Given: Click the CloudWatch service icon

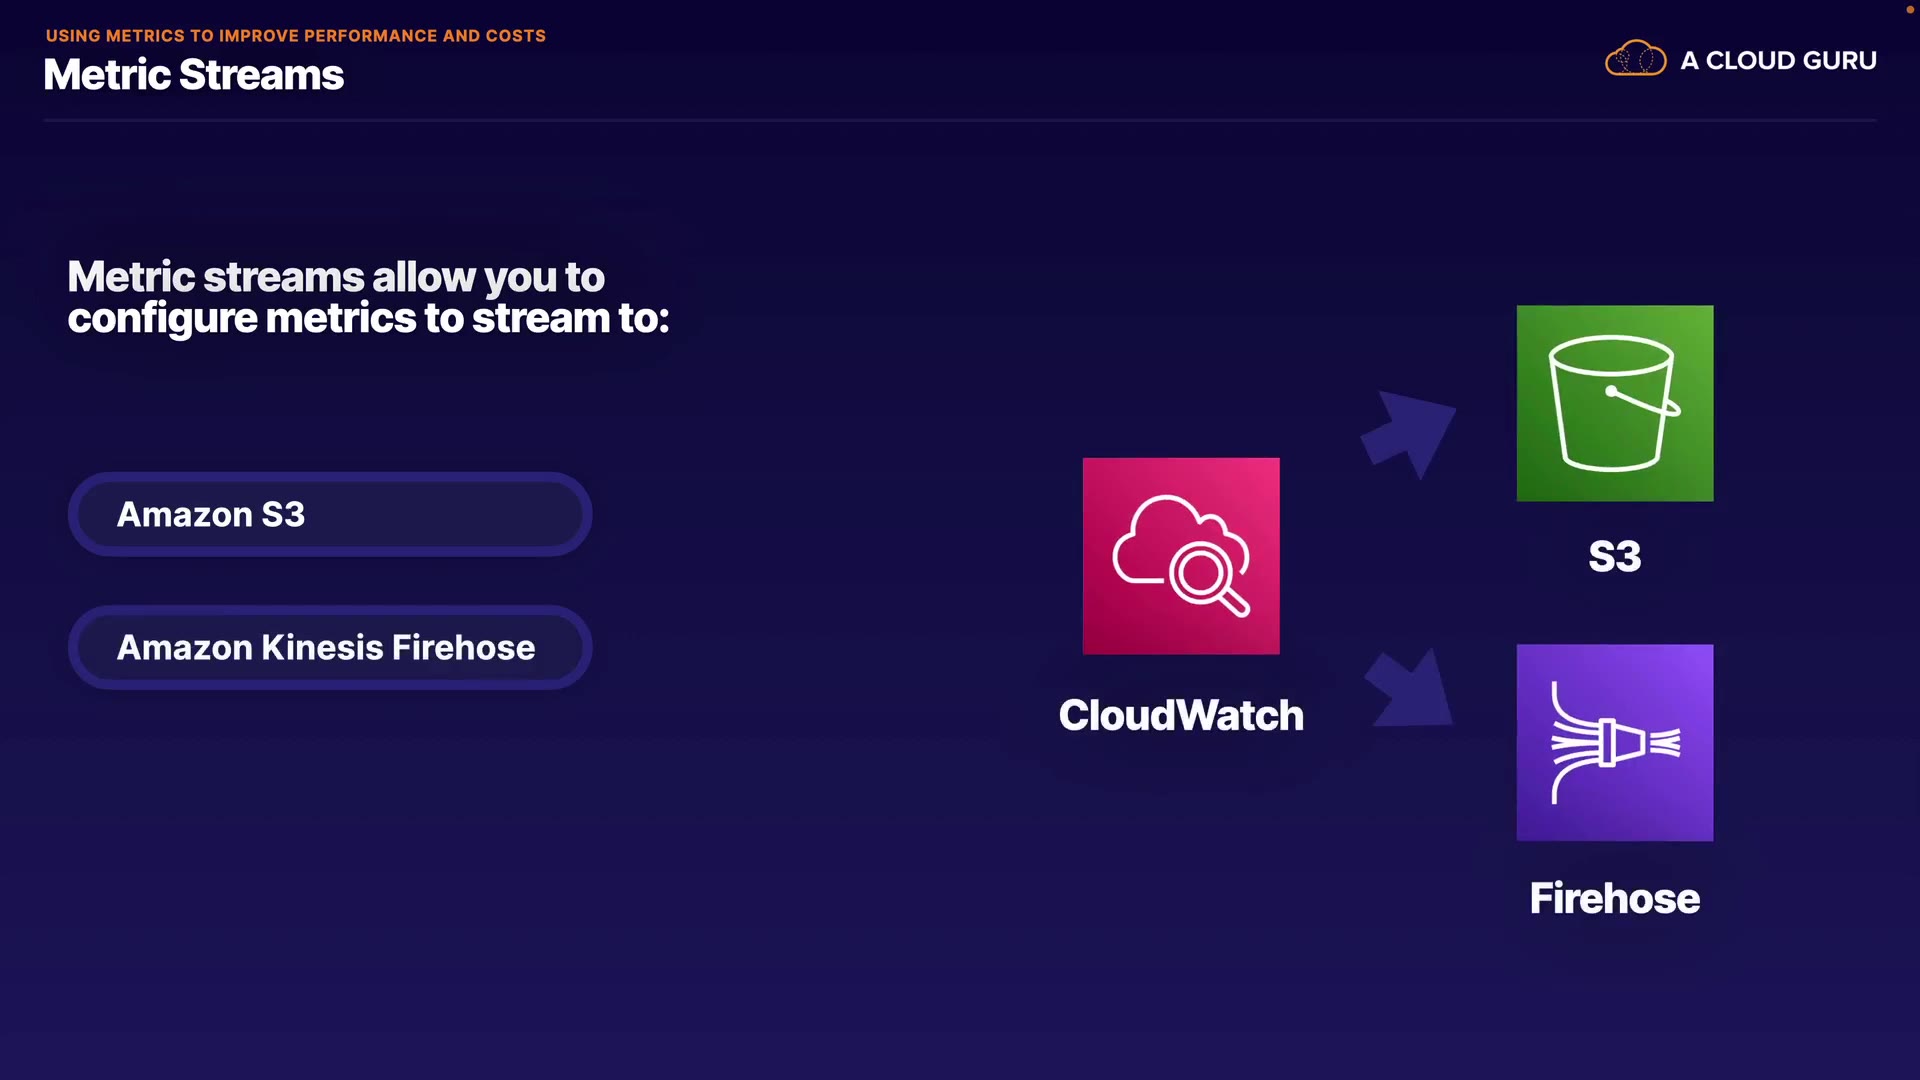Looking at the screenshot, I should coord(1180,556).
